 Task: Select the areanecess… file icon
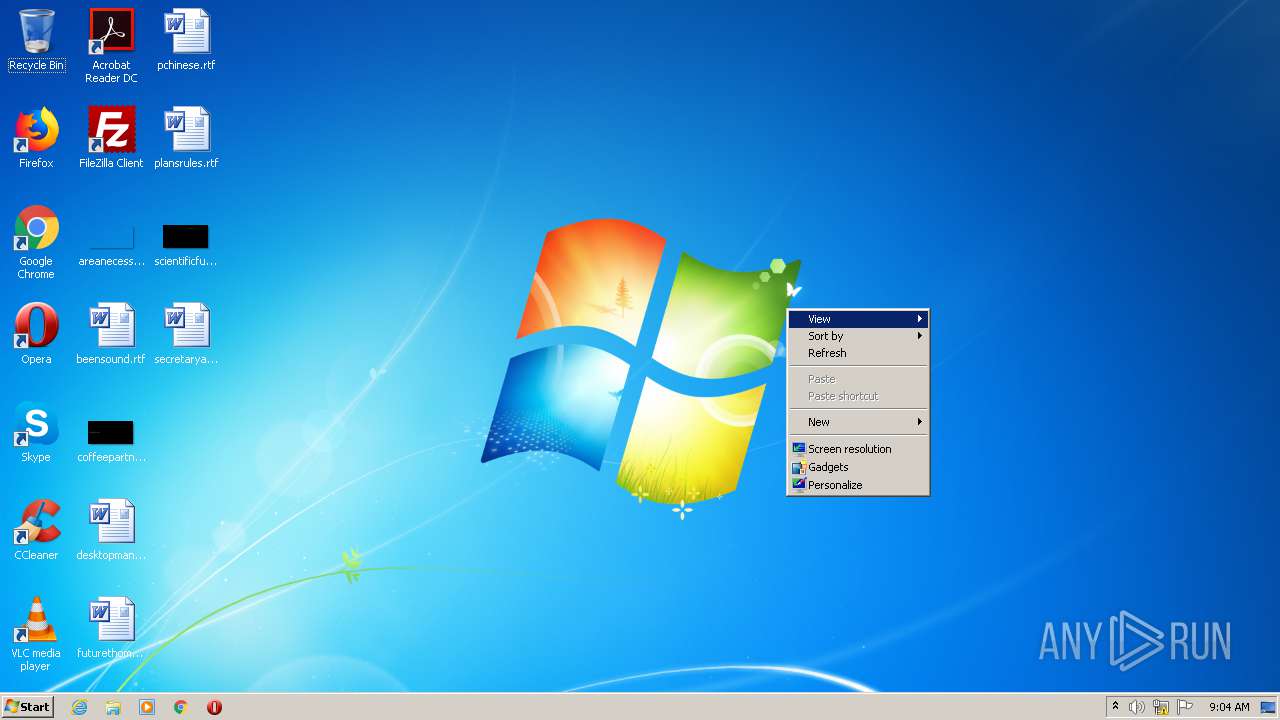(111, 245)
